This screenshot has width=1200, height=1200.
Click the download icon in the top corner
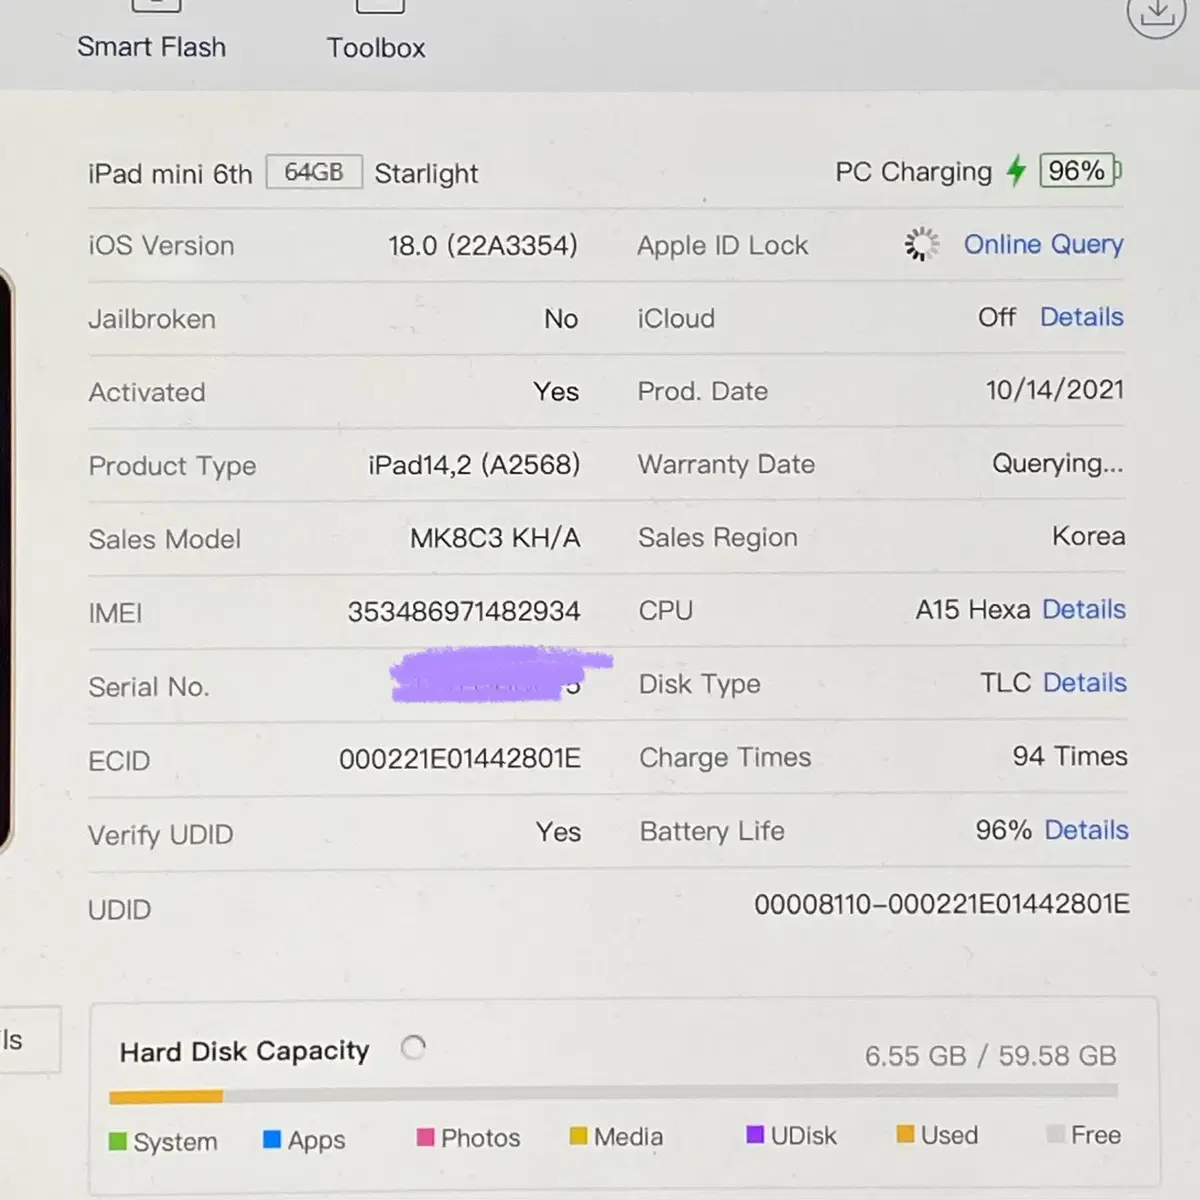coord(1156,12)
